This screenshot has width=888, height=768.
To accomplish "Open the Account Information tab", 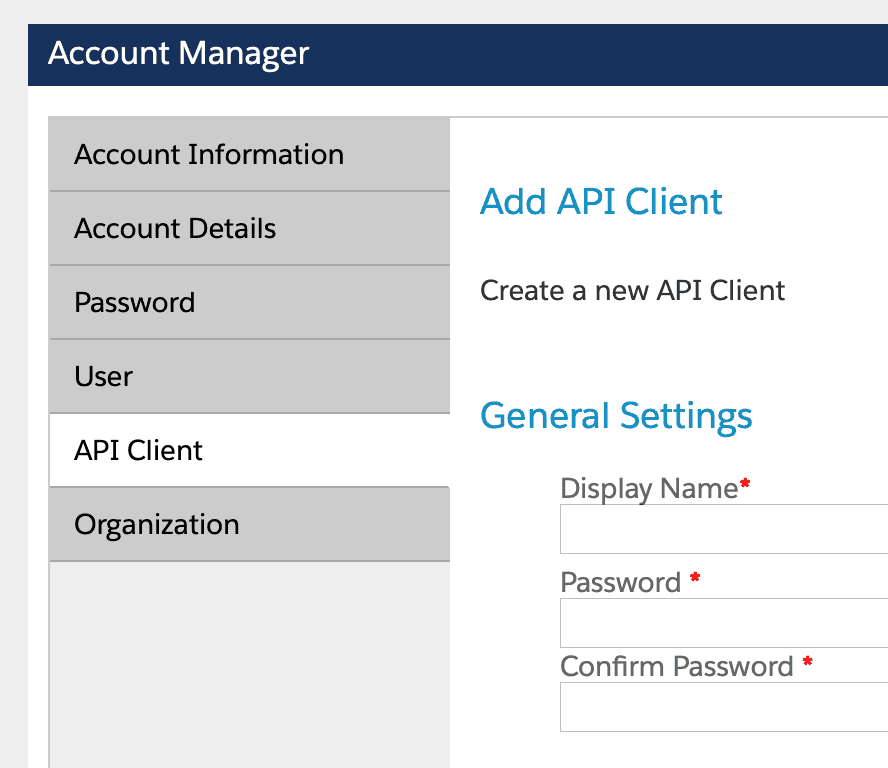I will 209,155.
